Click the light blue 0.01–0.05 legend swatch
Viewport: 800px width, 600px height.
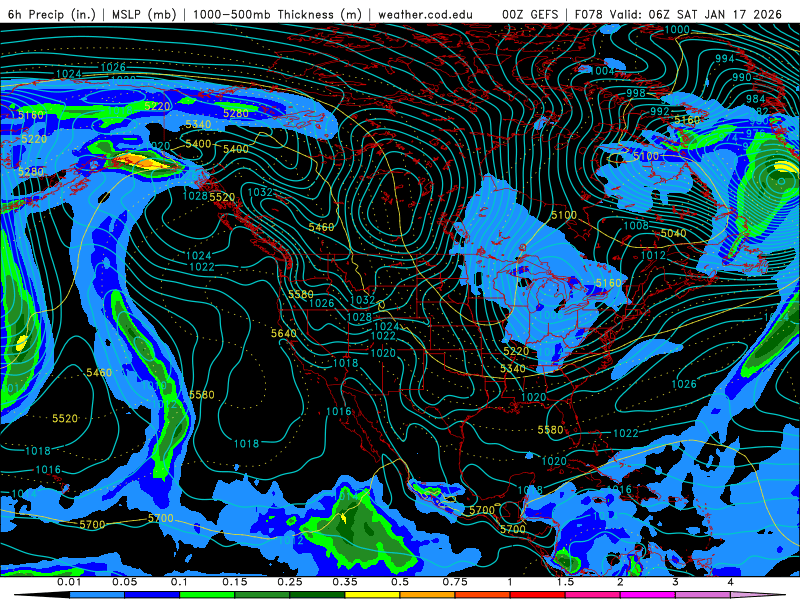click(97, 595)
